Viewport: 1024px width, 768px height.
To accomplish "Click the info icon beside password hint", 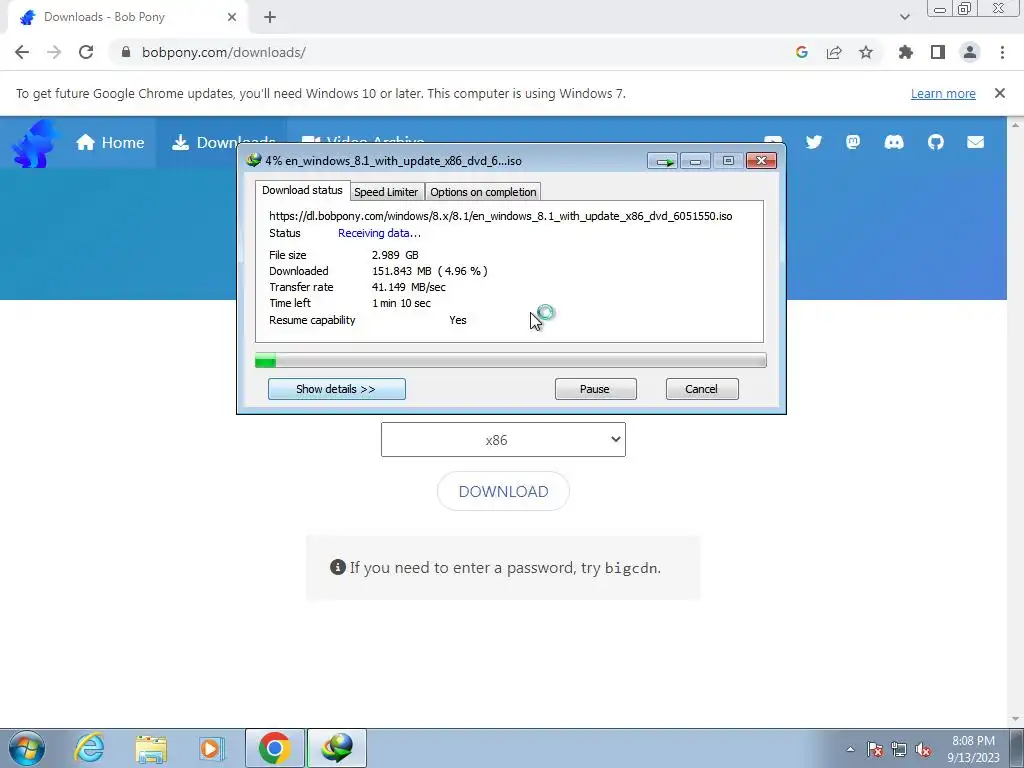I will pos(338,567).
